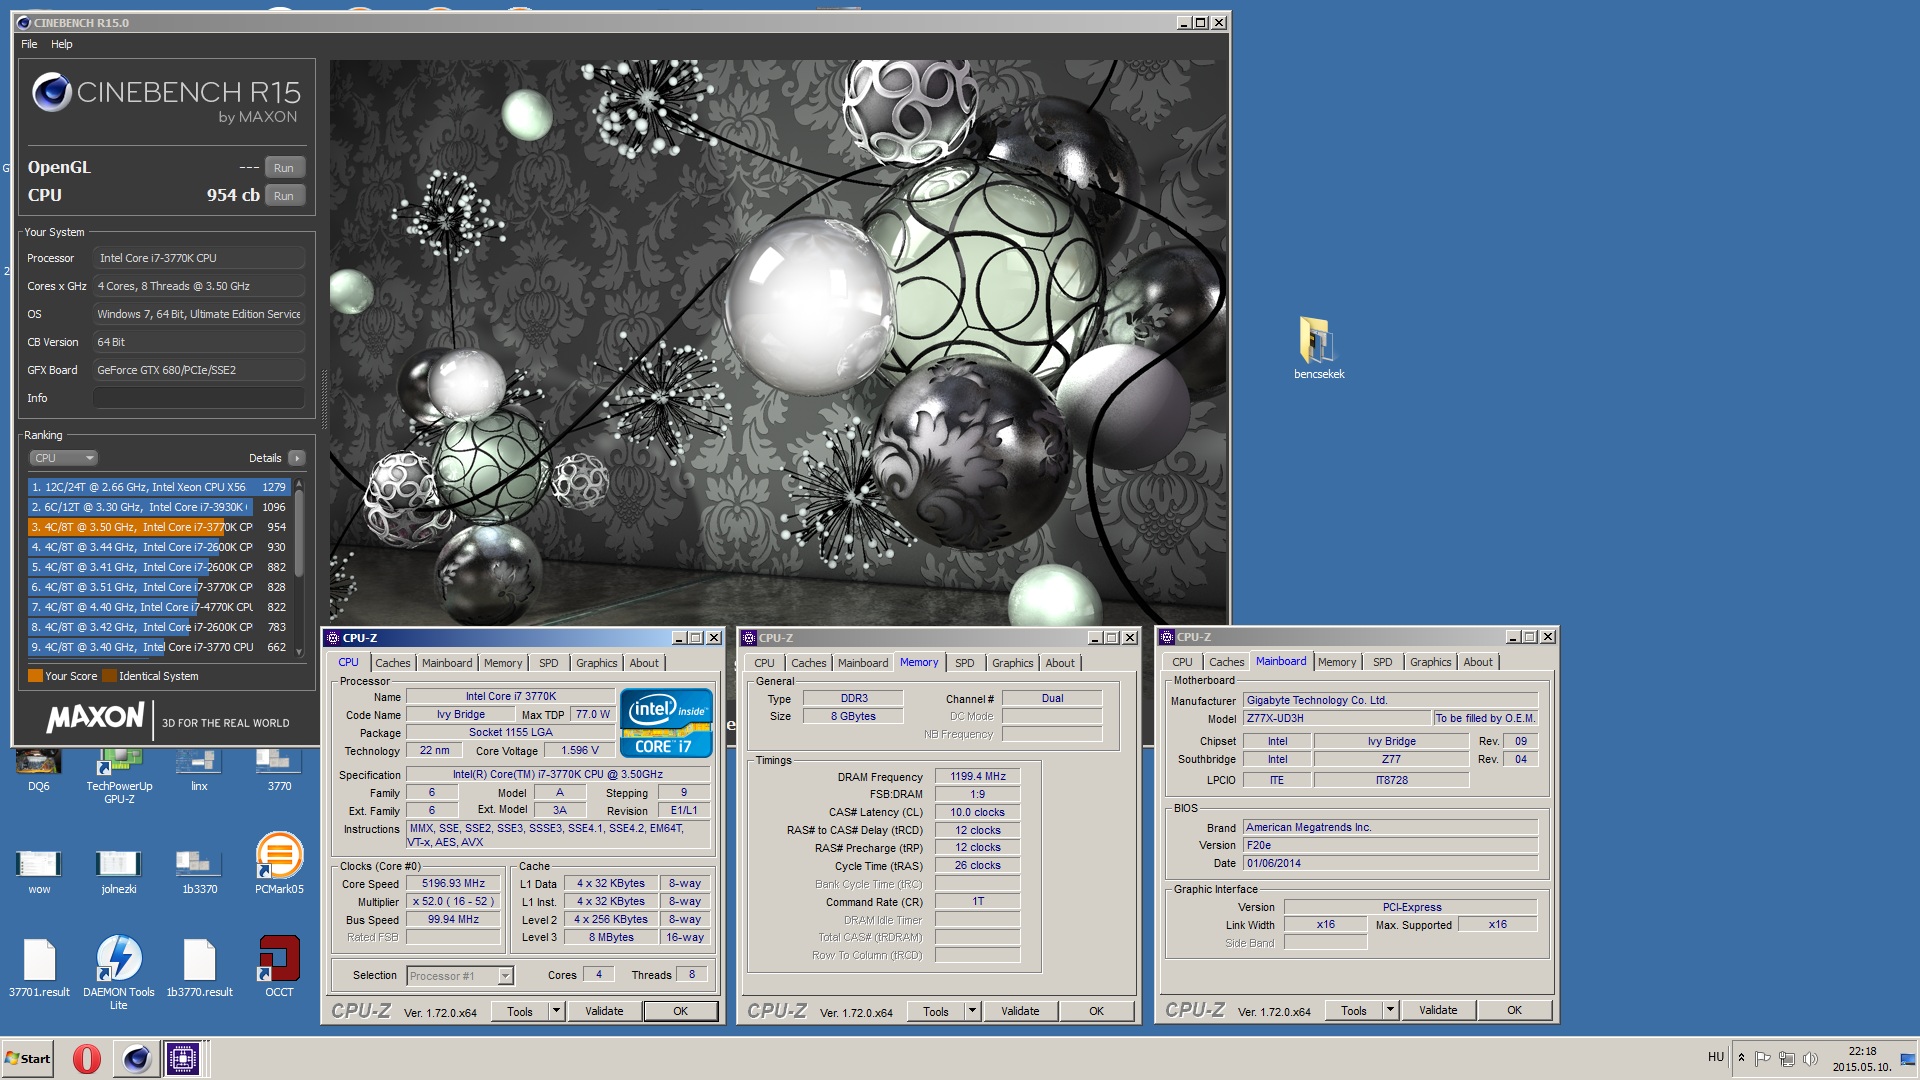Open the linx desktop icon
Screen dimensions: 1920x1080
199,770
